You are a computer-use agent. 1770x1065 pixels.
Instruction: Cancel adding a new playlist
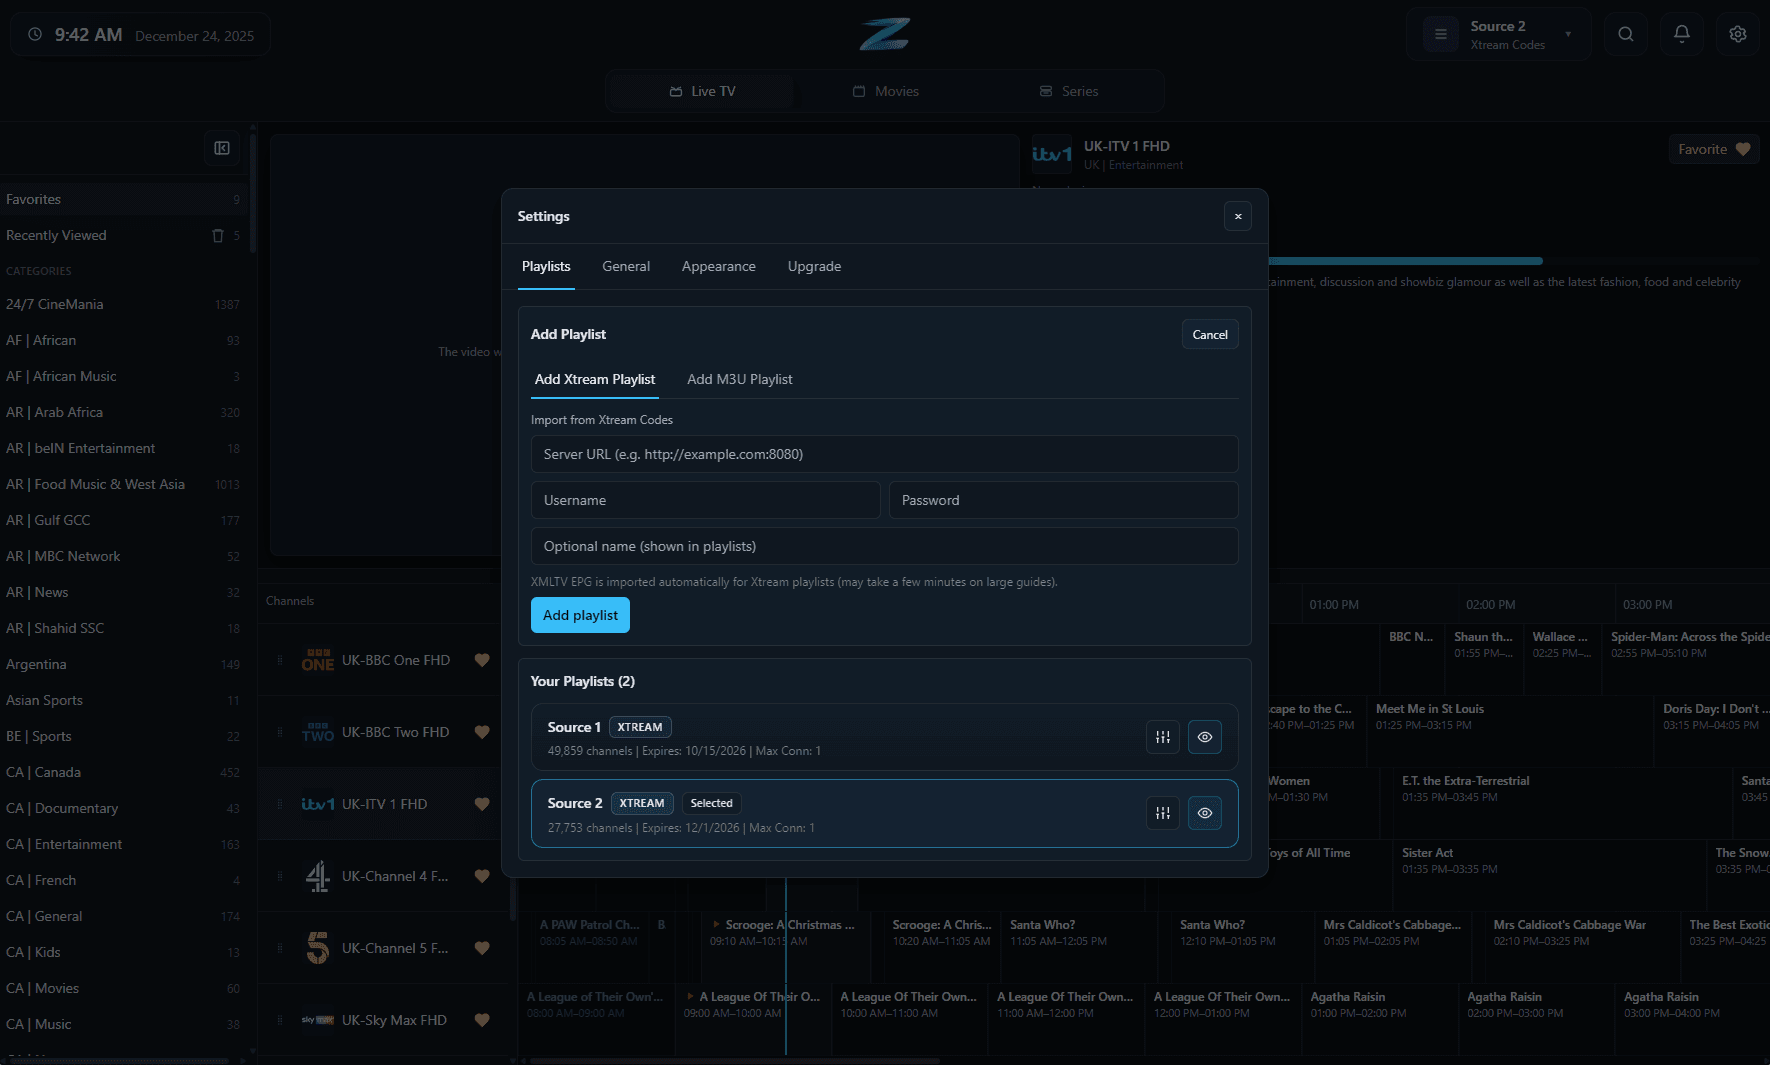coord(1209,334)
